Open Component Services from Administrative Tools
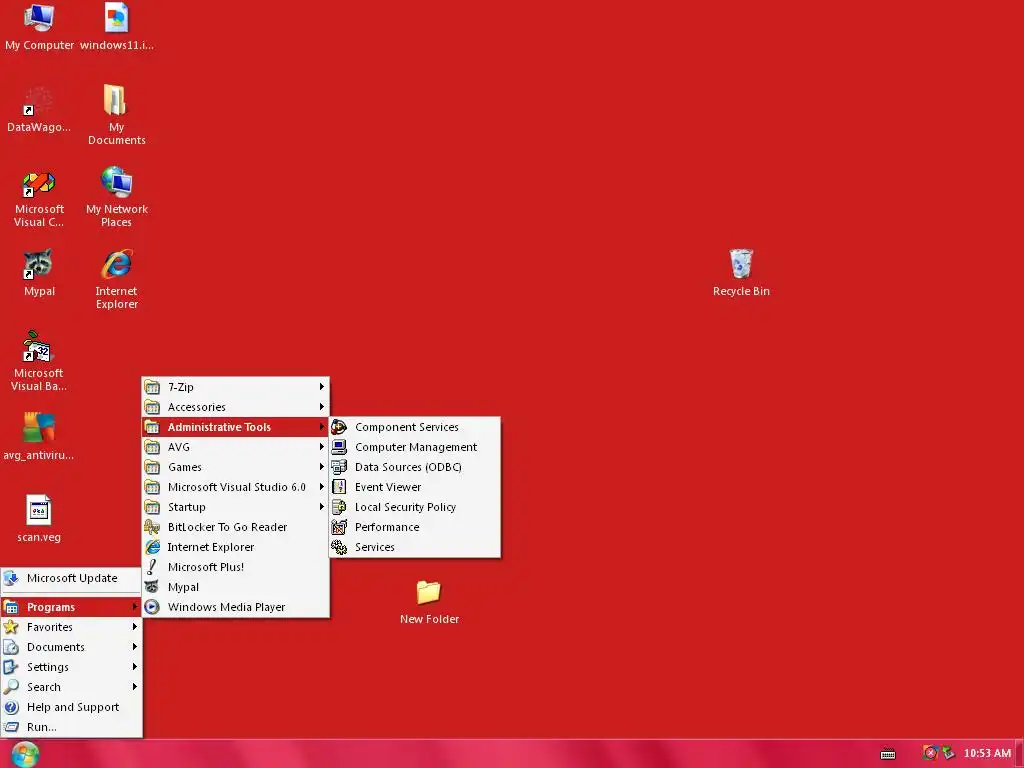This screenshot has height=768, width=1024. pos(415,427)
